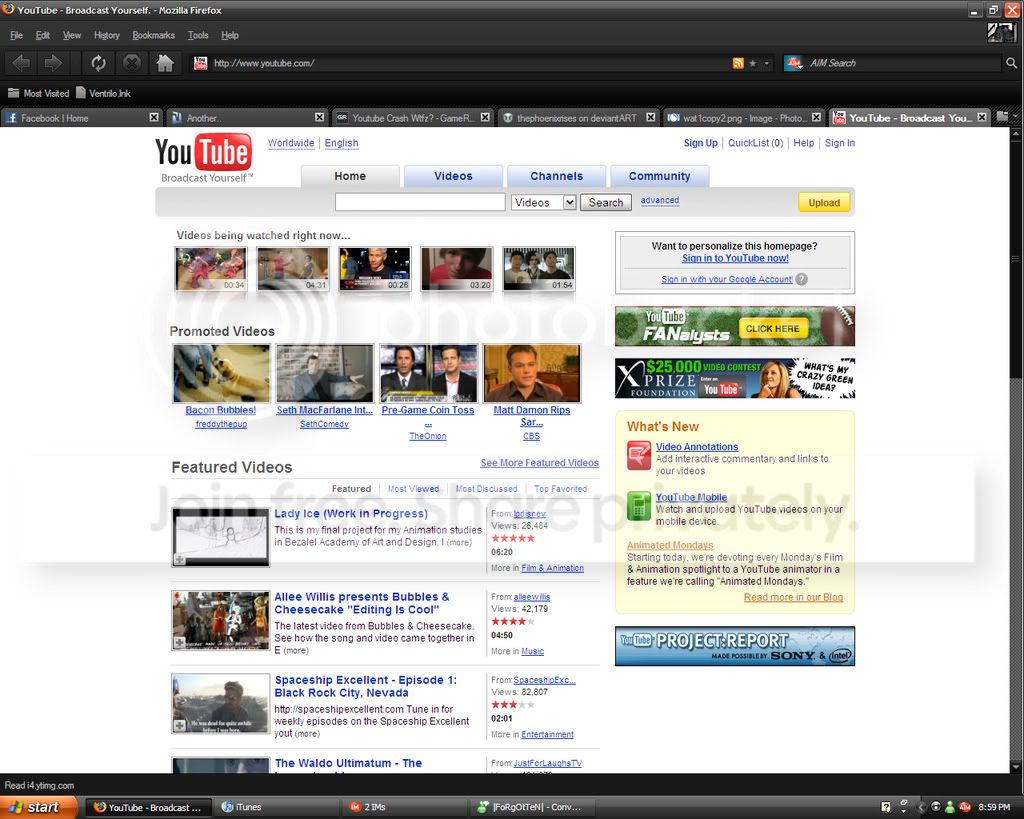Switch to the Channels tab

pos(556,176)
